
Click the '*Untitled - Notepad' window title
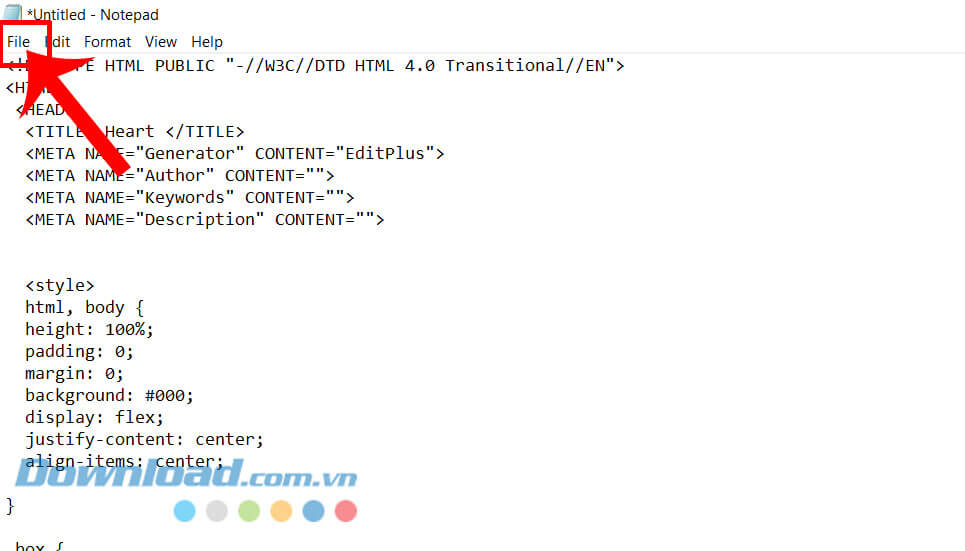tap(93, 15)
